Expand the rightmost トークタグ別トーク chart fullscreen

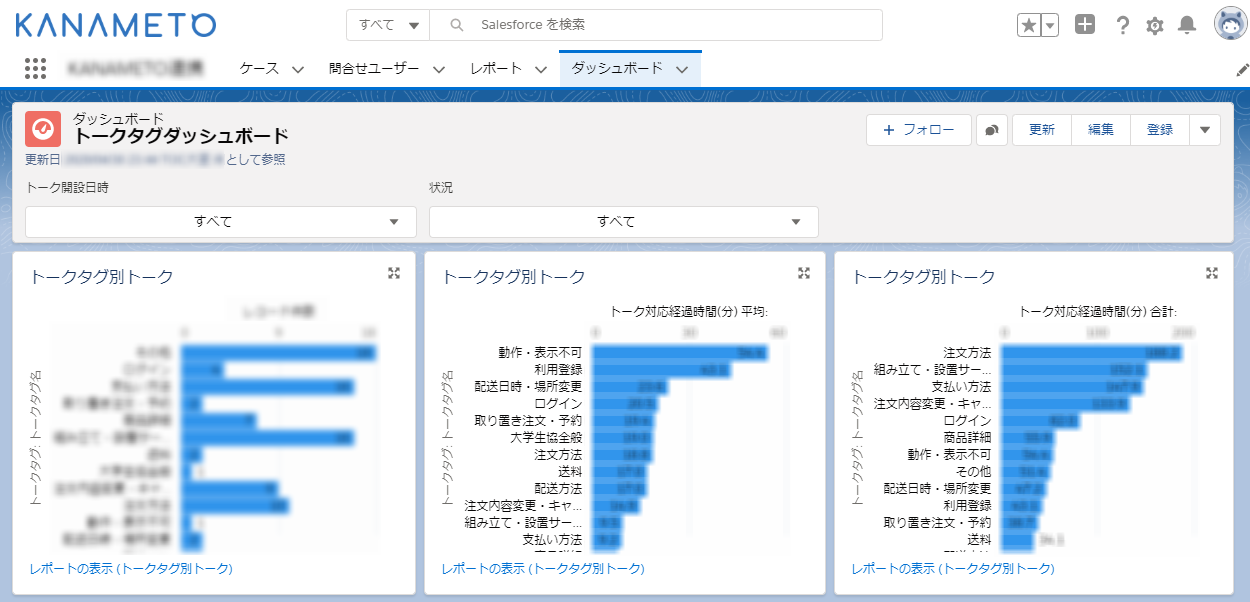point(1212,271)
